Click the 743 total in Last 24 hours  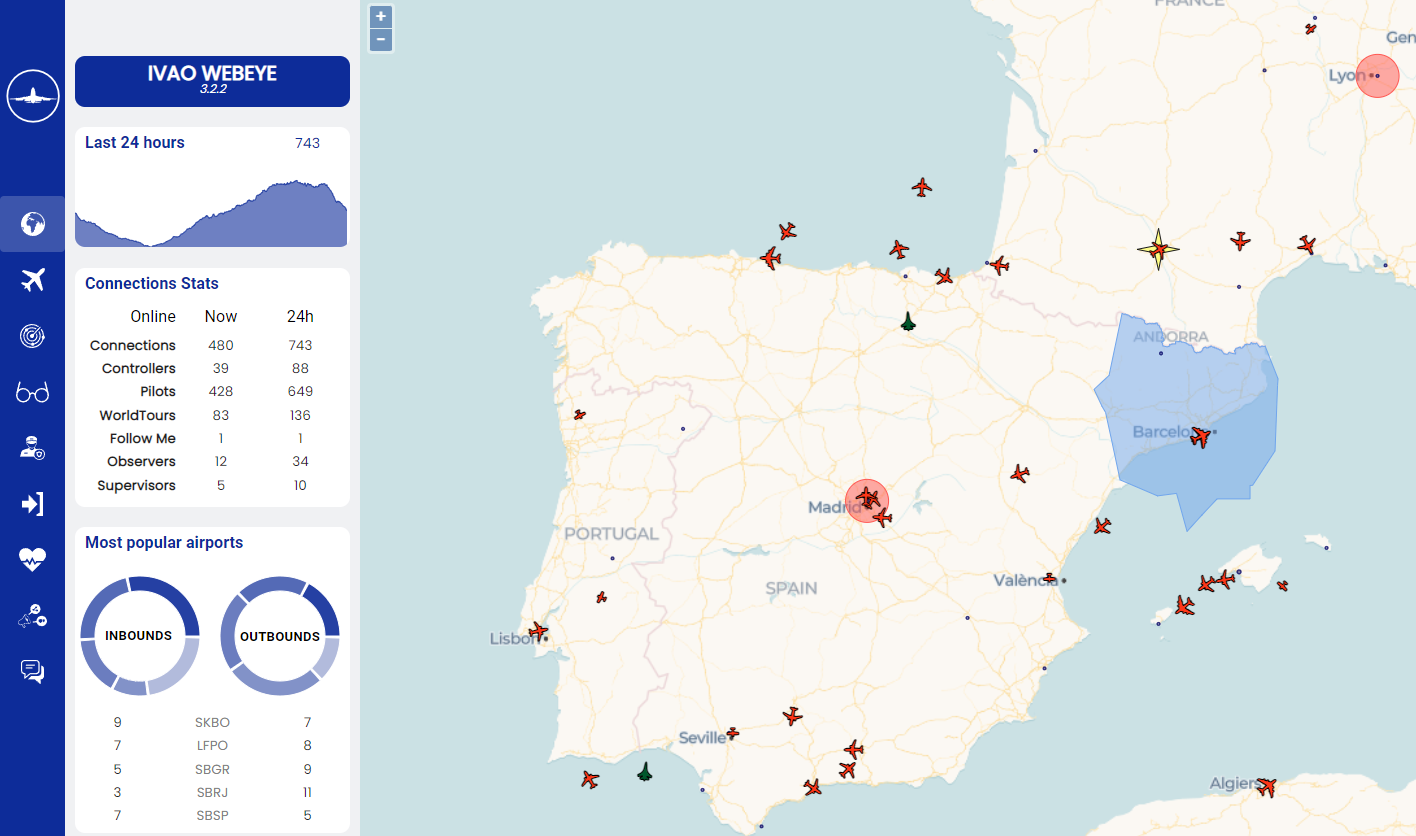[307, 143]
